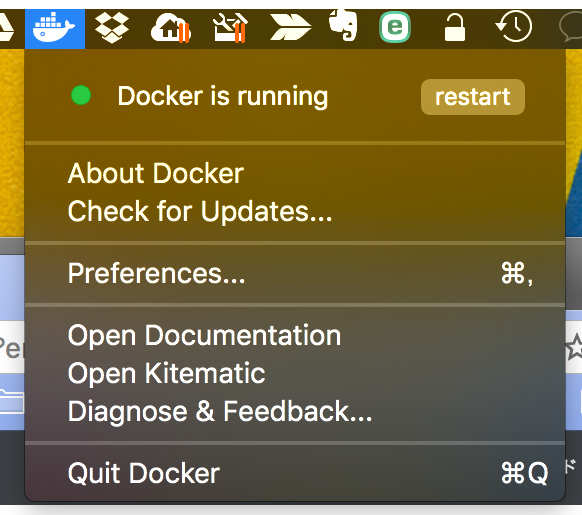Click the green Docker running status dot
582x515 pixels.
(x=81, y=95)
